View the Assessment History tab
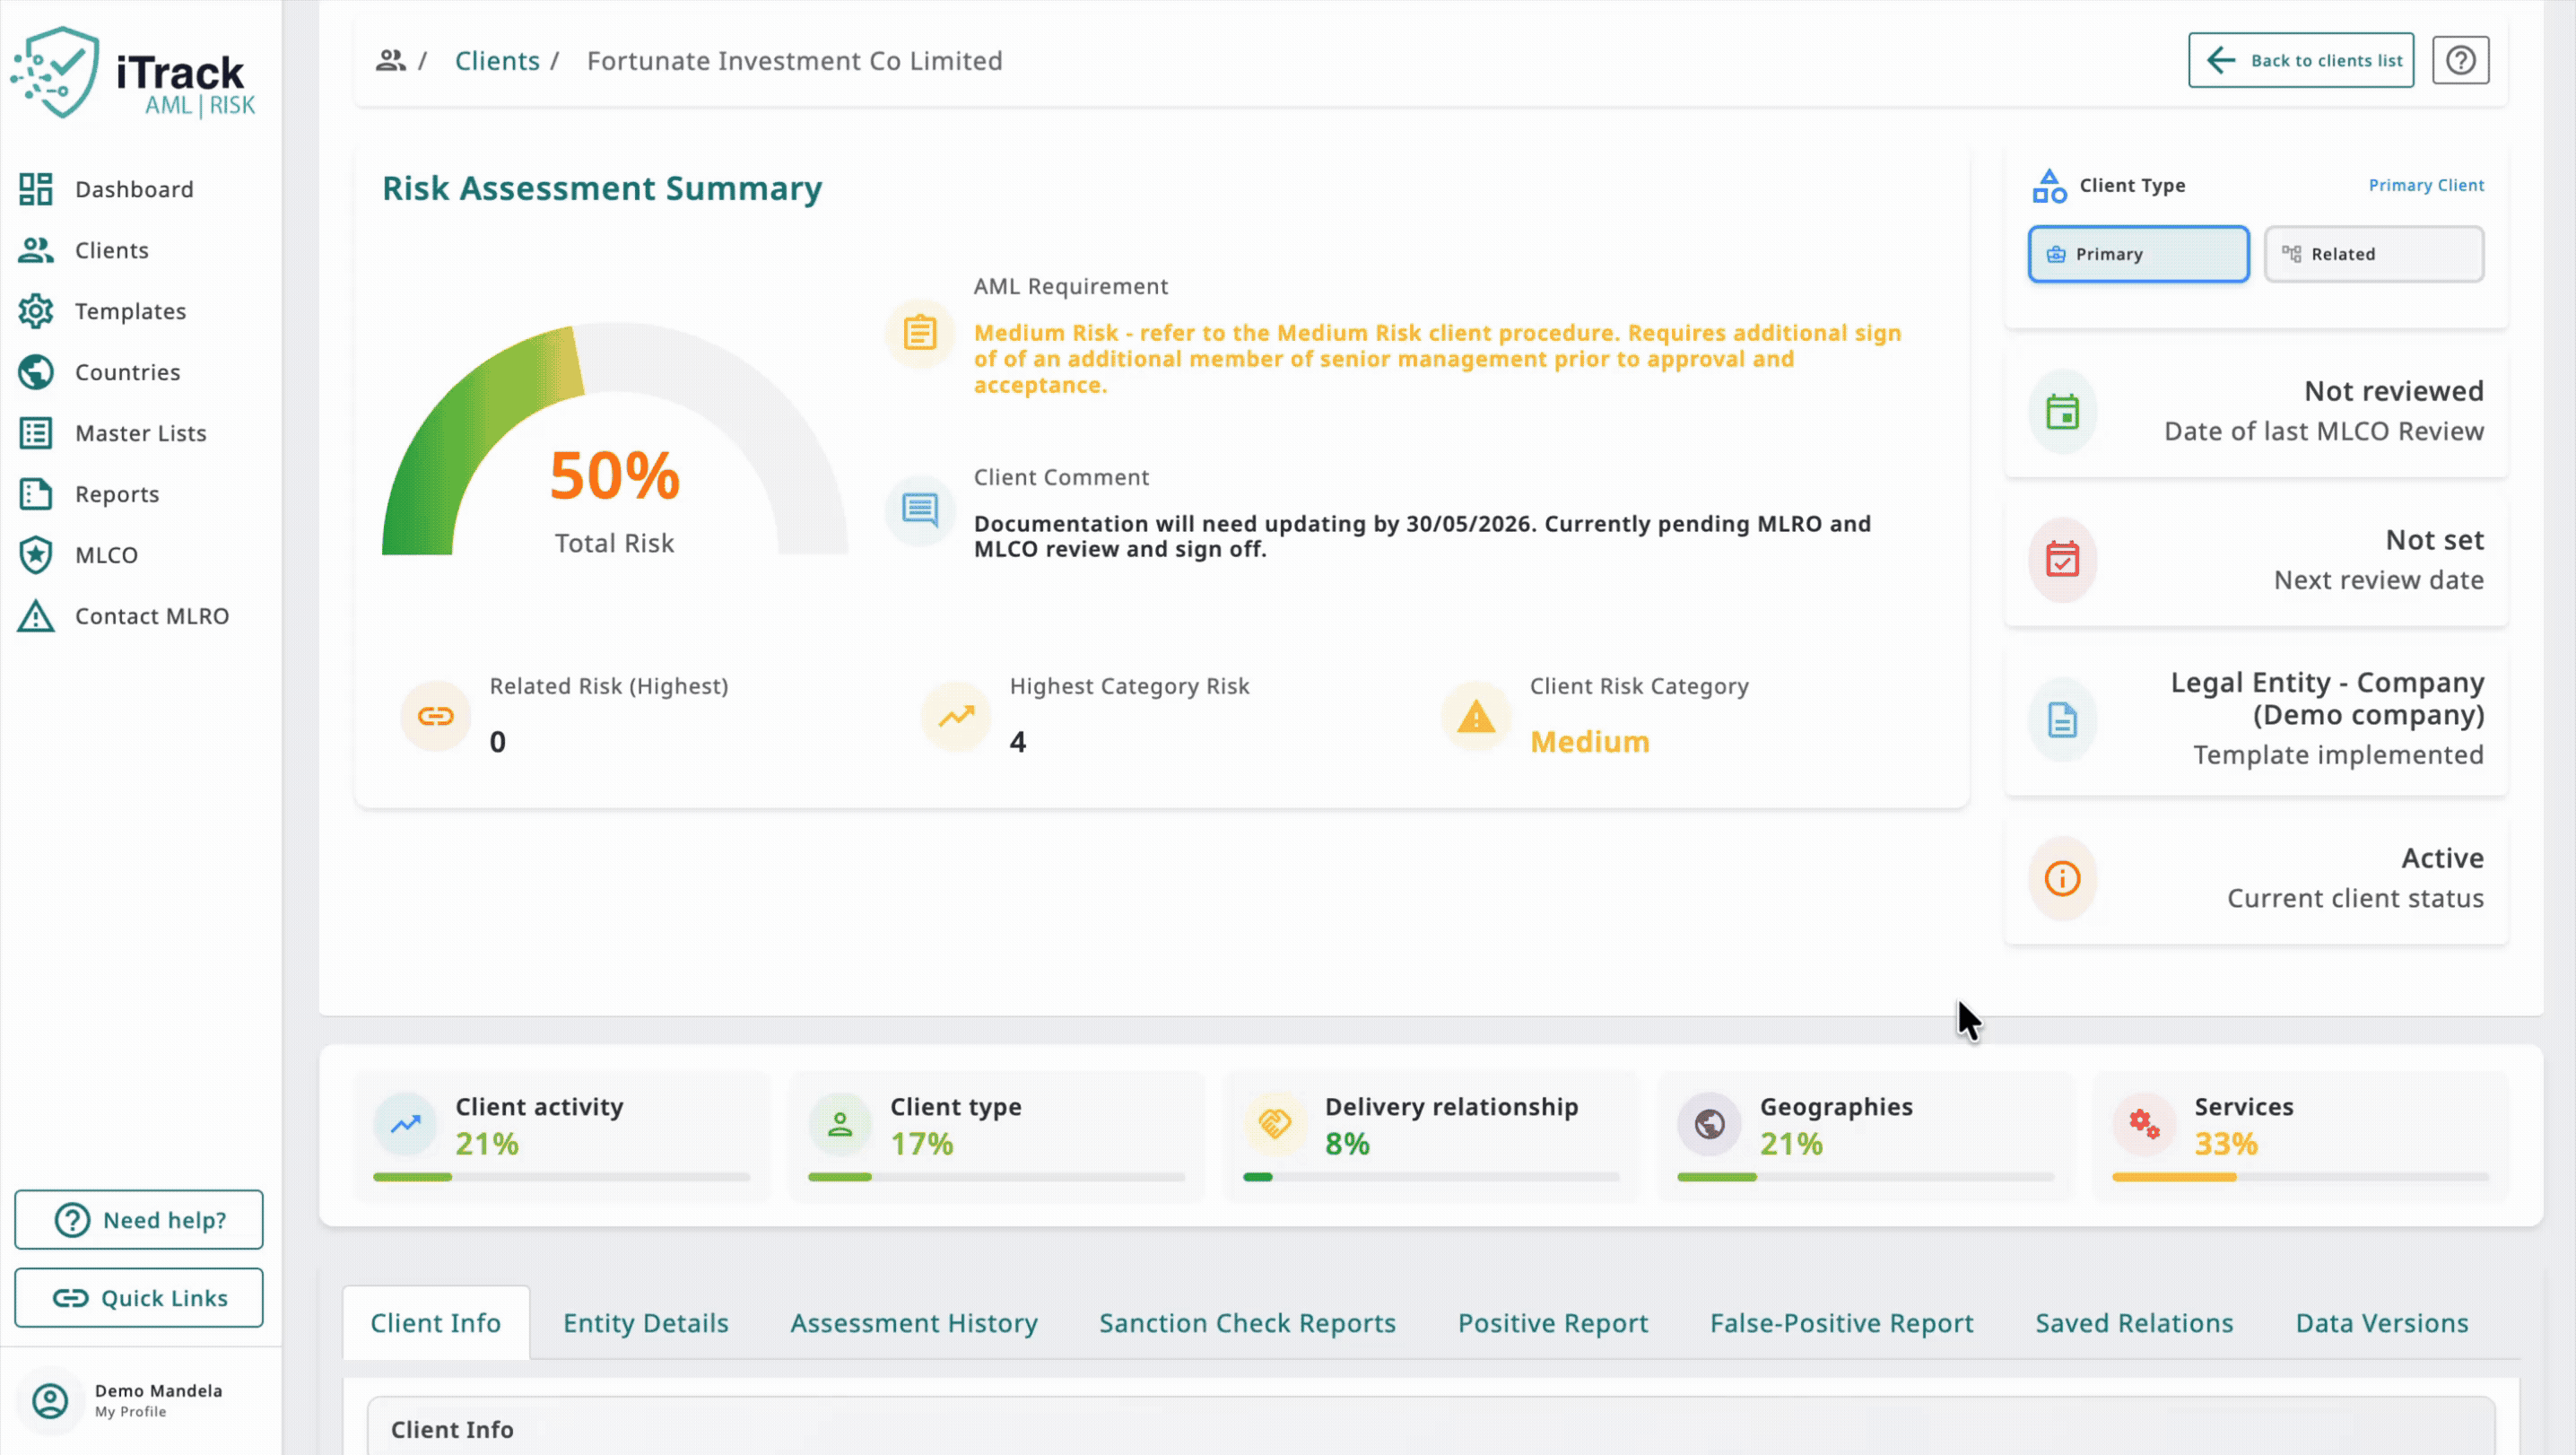 (913, 1322)
